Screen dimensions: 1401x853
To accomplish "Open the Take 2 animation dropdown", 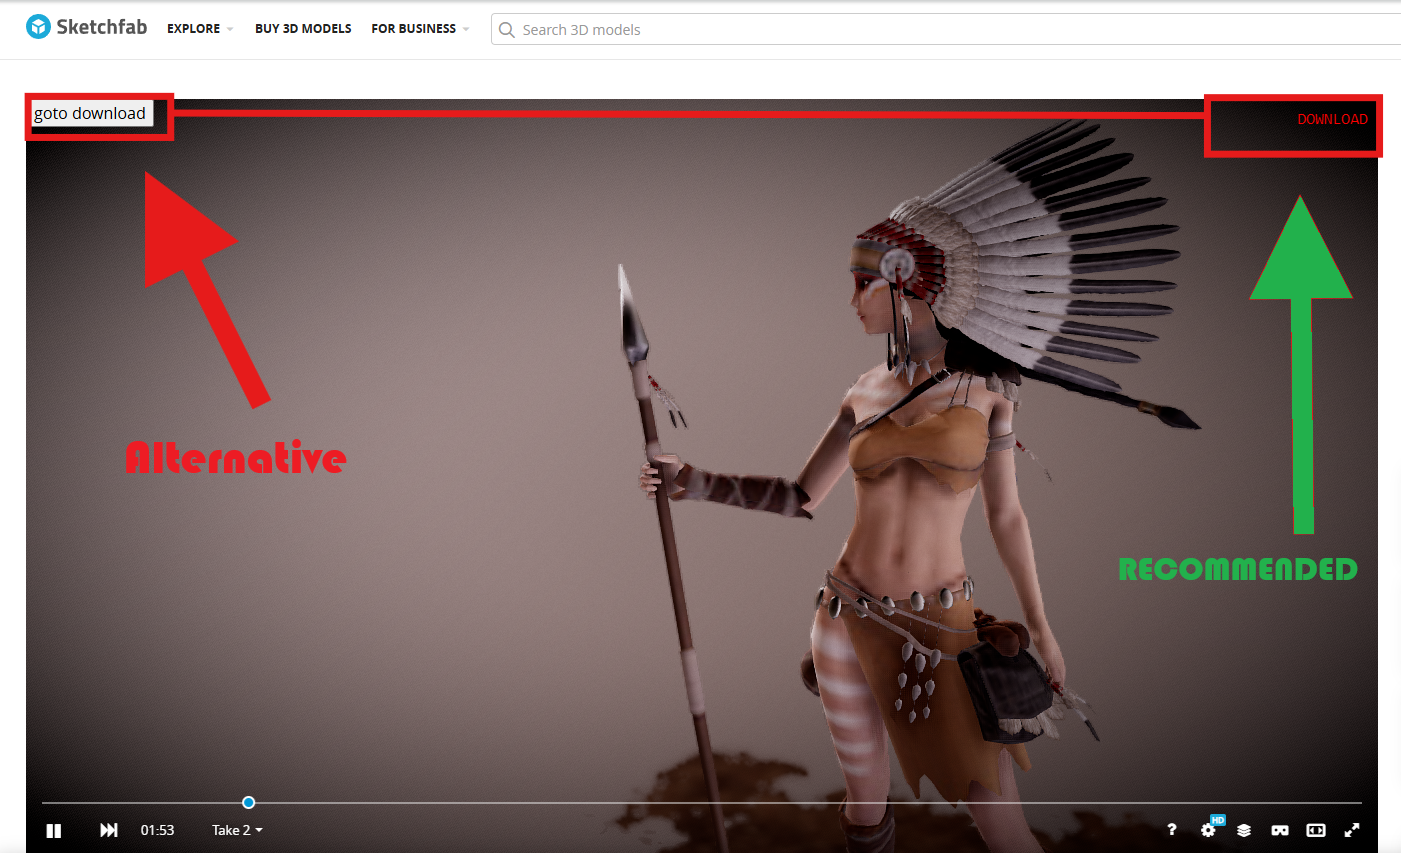I will 237,830.
